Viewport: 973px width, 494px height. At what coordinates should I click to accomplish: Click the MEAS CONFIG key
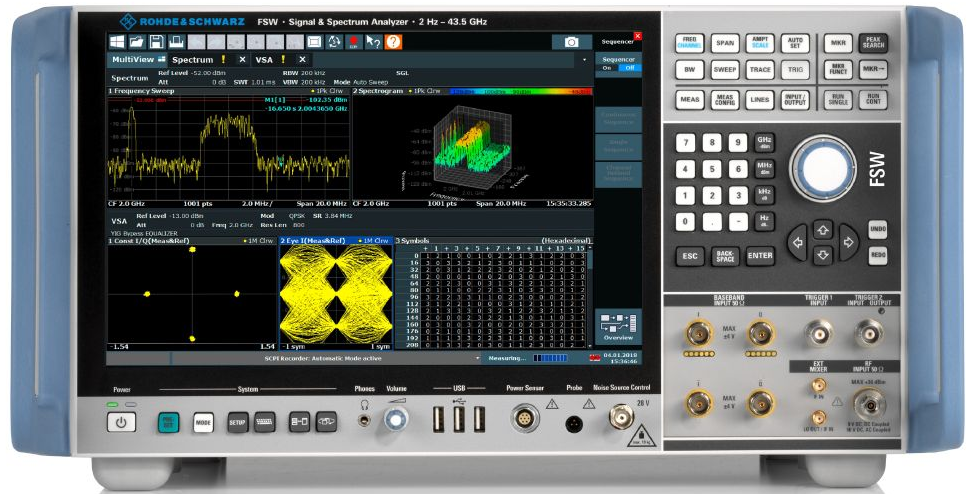point(725,99)
